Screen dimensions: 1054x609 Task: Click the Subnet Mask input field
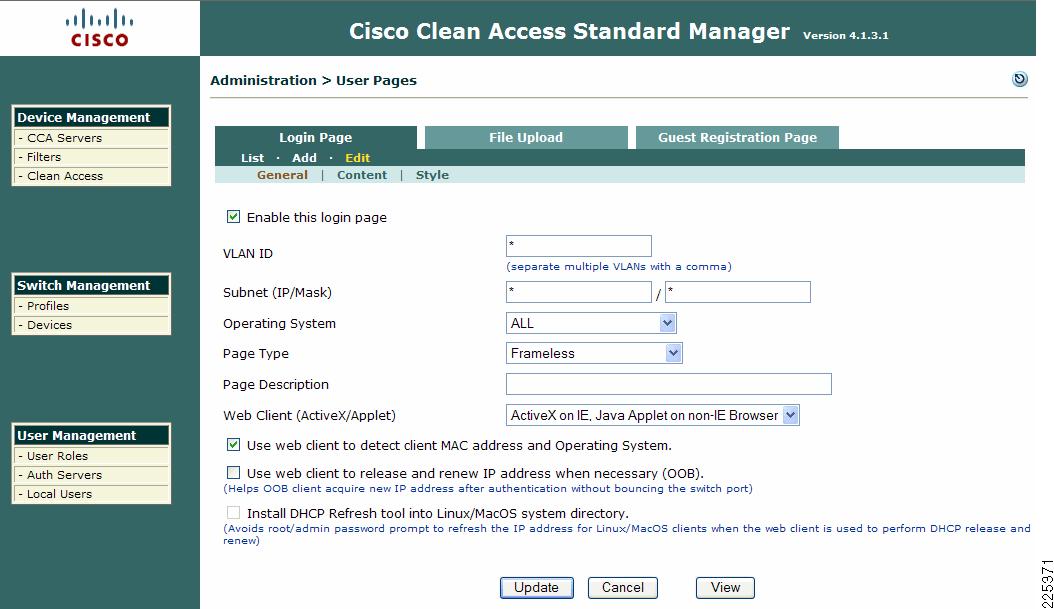pos(738,292)
